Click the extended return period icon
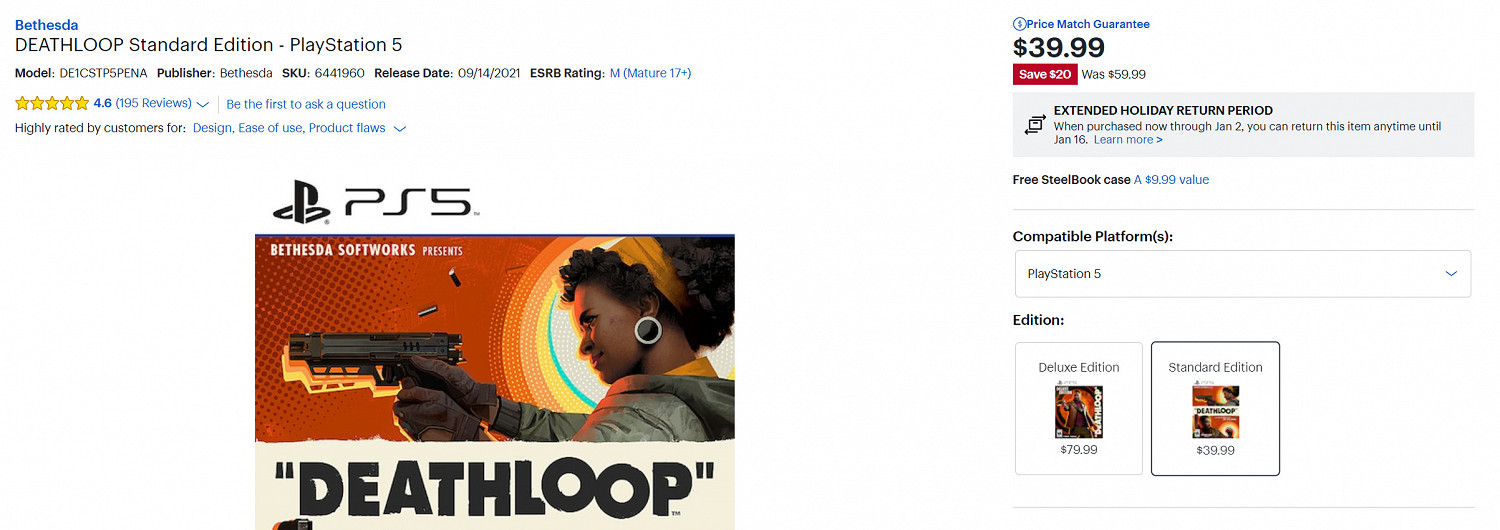This screenshot has height=530, width=1500. pos(1034,125)
